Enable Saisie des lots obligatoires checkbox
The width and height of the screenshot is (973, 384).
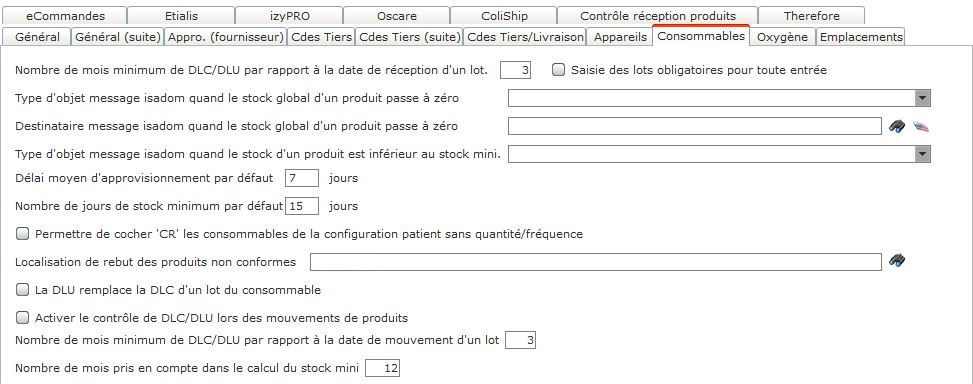pos(558,70)
